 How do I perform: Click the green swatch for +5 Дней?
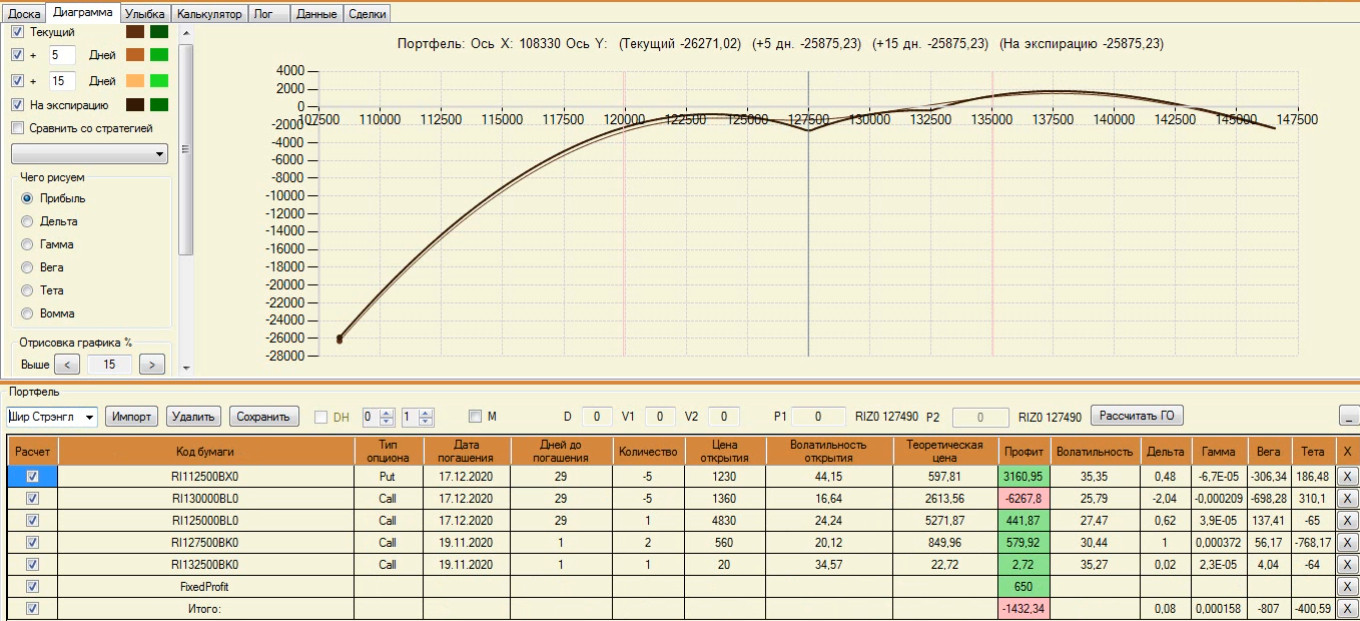159,54
